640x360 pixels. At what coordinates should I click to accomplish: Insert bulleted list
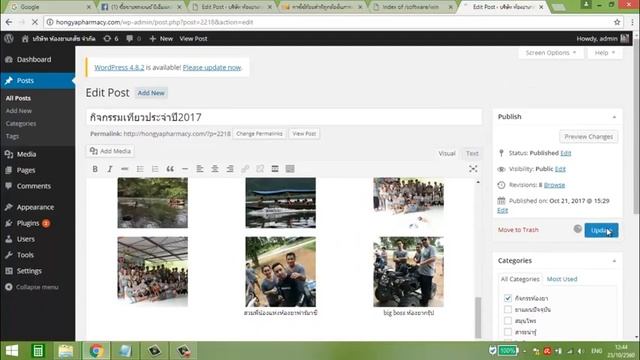coord(140,169)
